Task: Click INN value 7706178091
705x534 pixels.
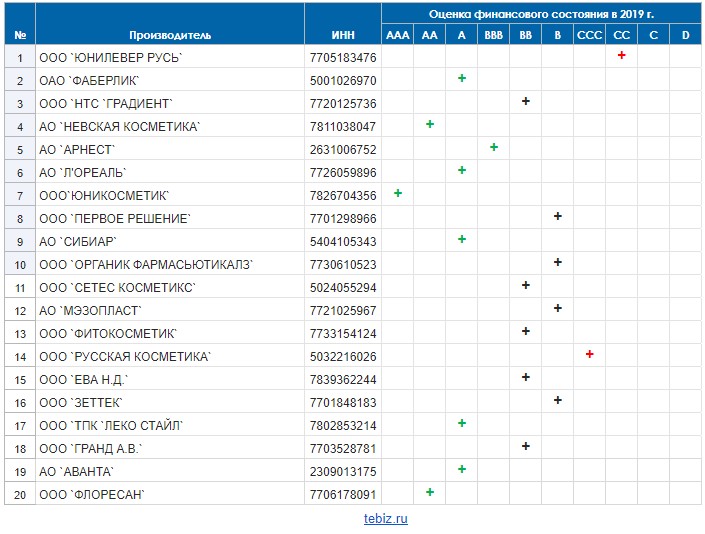Action: click(x=343, y=494)
